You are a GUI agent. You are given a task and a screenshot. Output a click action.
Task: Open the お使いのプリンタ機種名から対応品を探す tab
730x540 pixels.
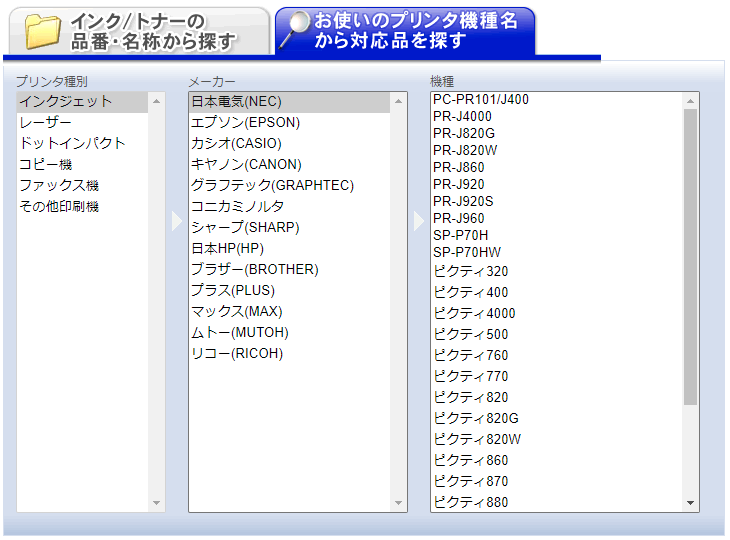point(405,31)
